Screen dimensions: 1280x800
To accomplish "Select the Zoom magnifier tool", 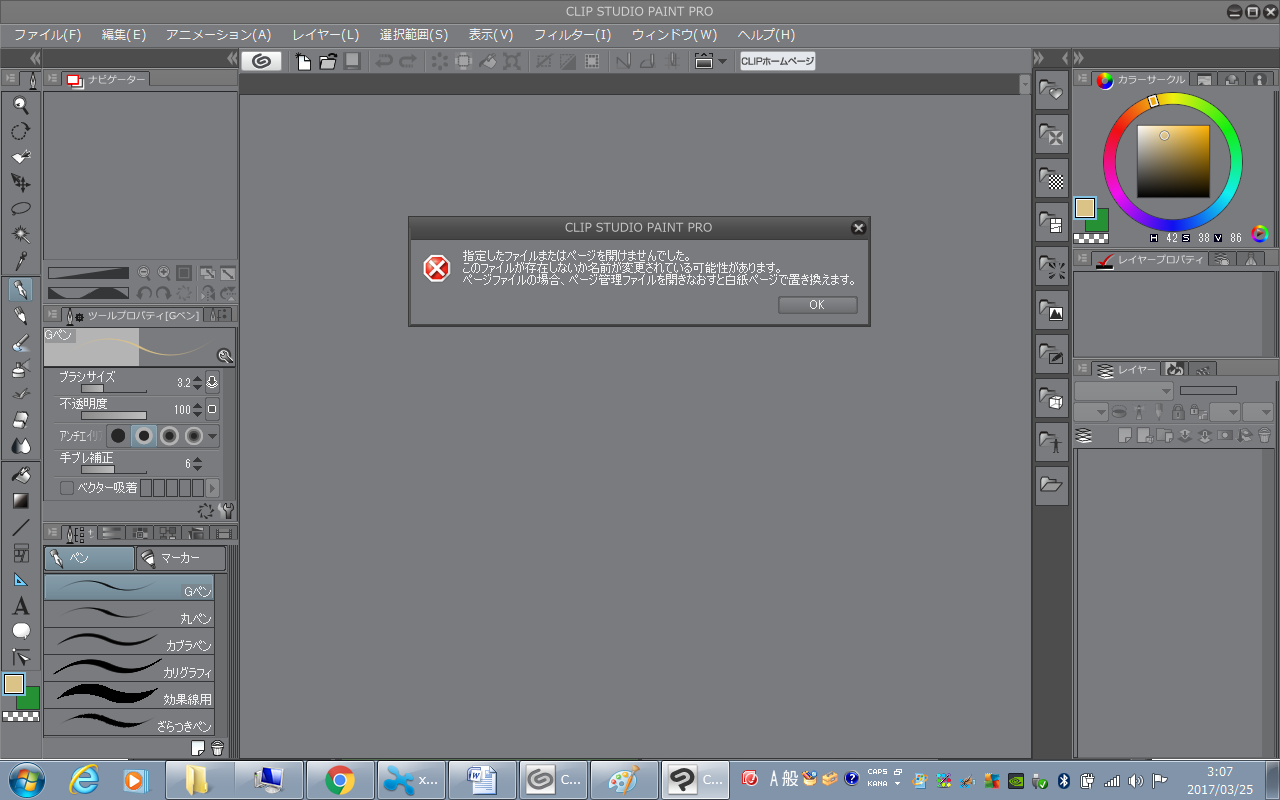I will pos(20,105).
